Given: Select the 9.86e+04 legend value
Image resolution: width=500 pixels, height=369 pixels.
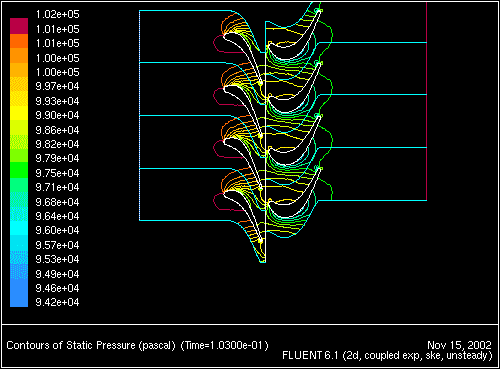Looking at the screenshot, I should pyautogui.click(x=57, y=130).
